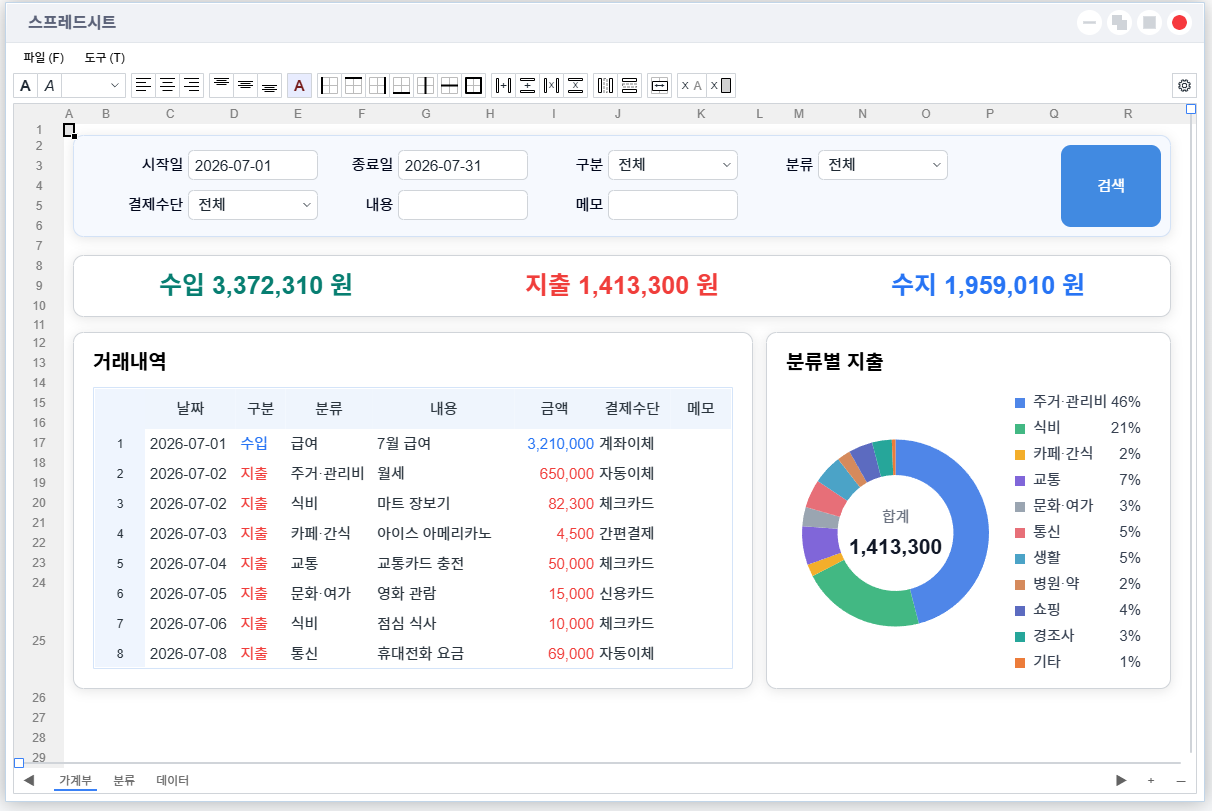Click the 신용카드 payment cell

click(x=627, y=593)
